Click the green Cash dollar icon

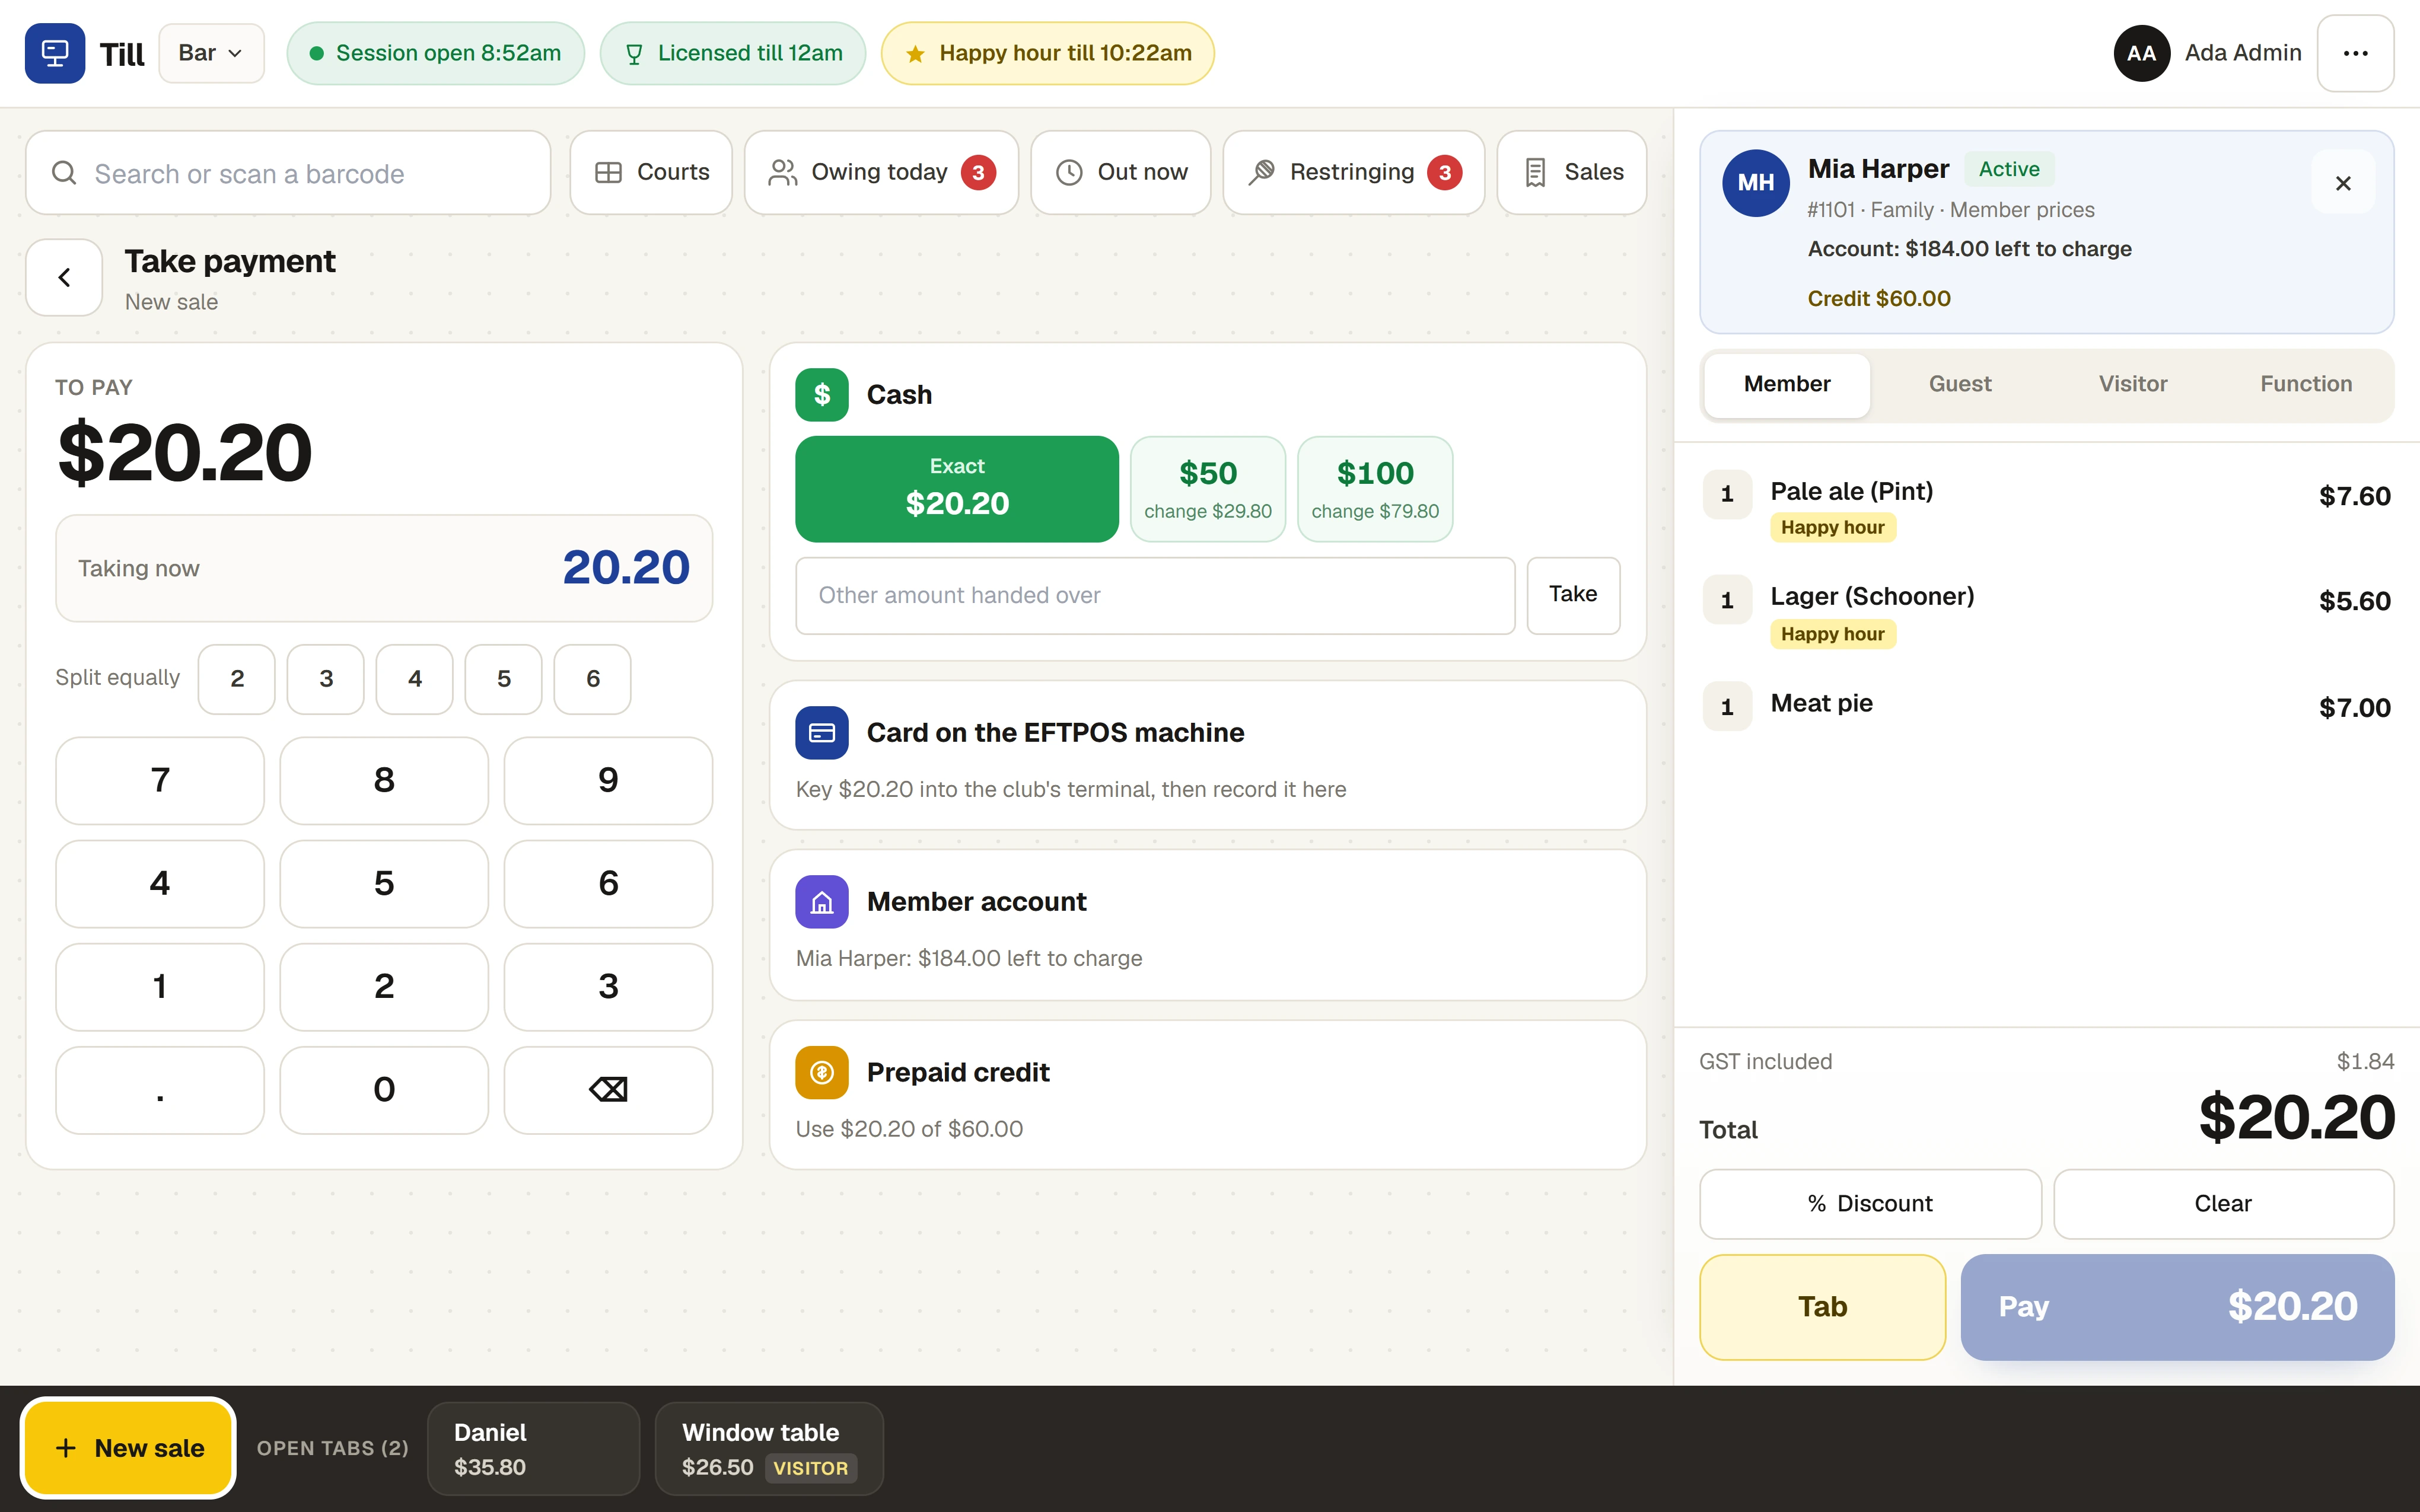pos(822,395)
